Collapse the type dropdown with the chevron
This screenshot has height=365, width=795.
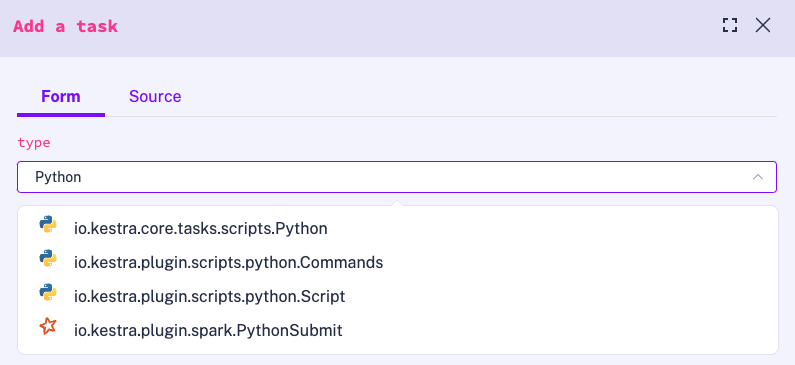(758, 177)
